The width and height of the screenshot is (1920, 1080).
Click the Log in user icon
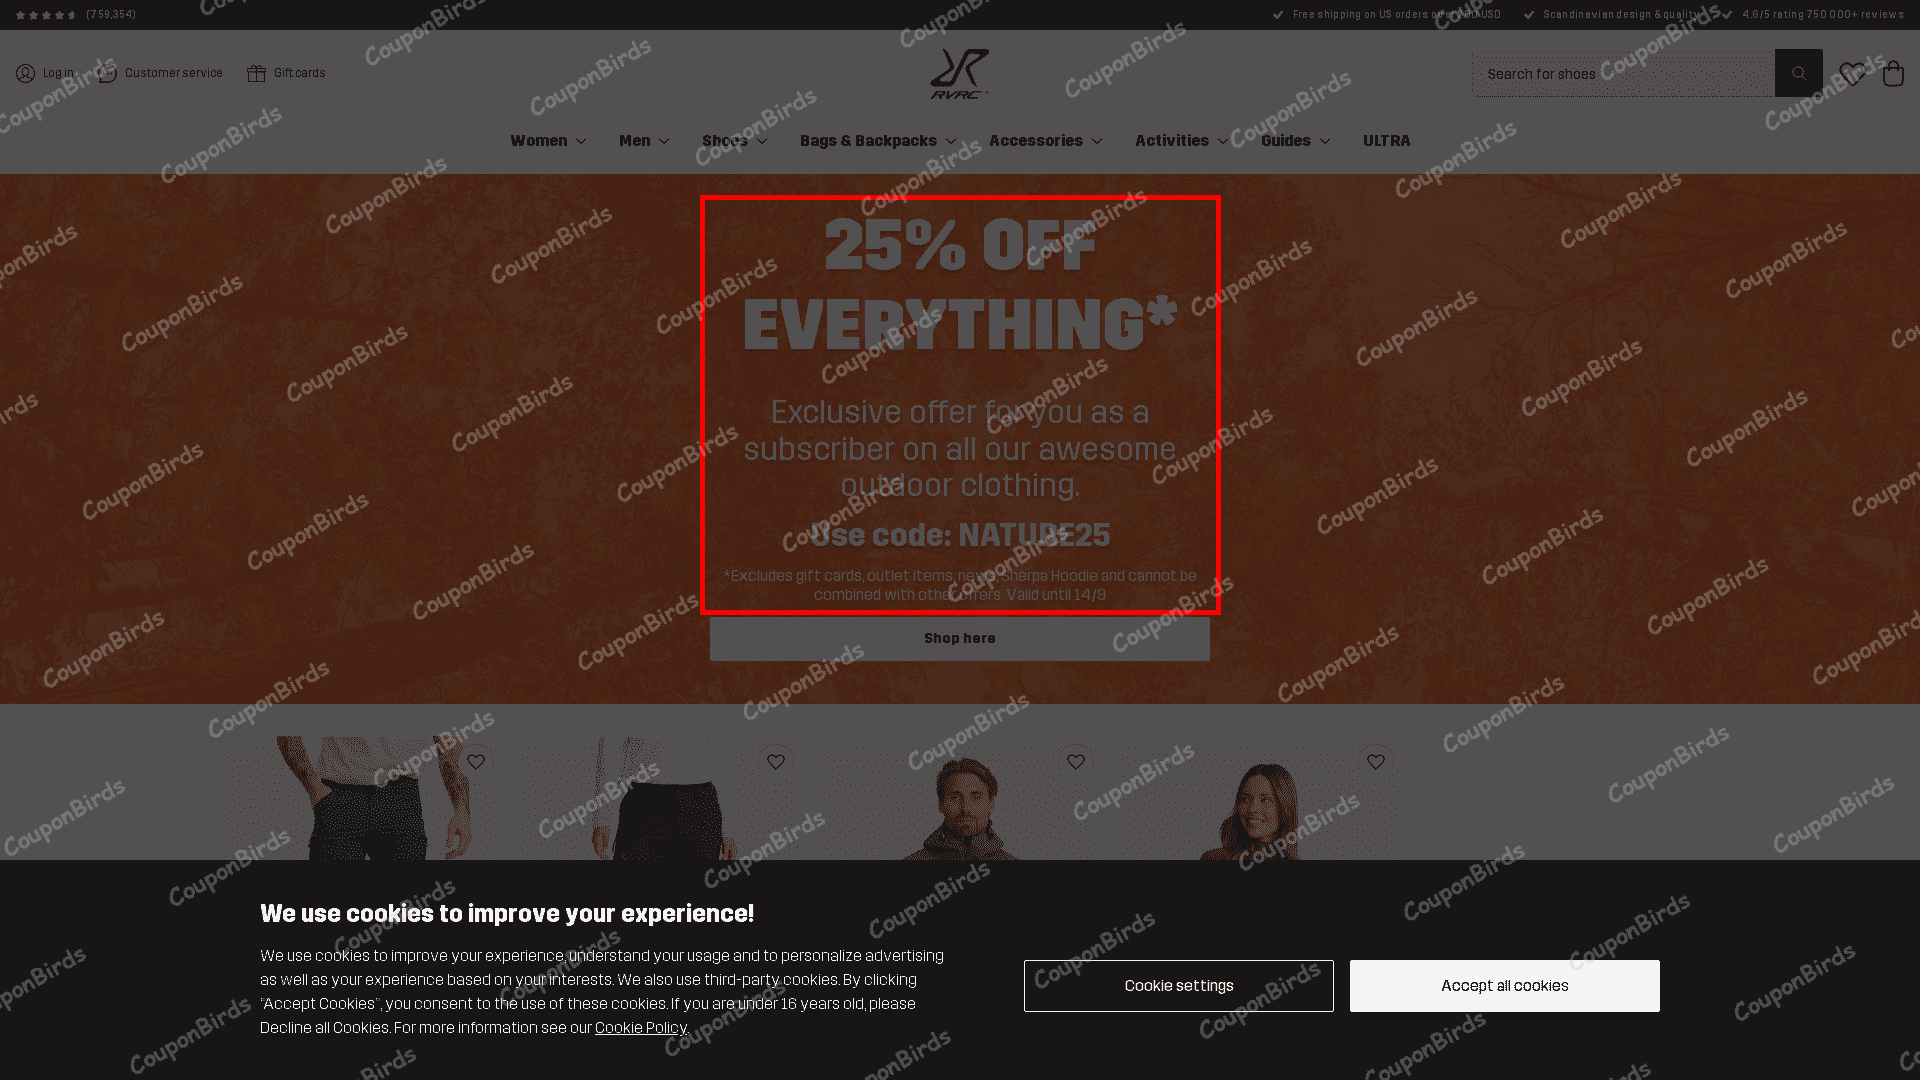pyautogui.click(x=25, y=73)
